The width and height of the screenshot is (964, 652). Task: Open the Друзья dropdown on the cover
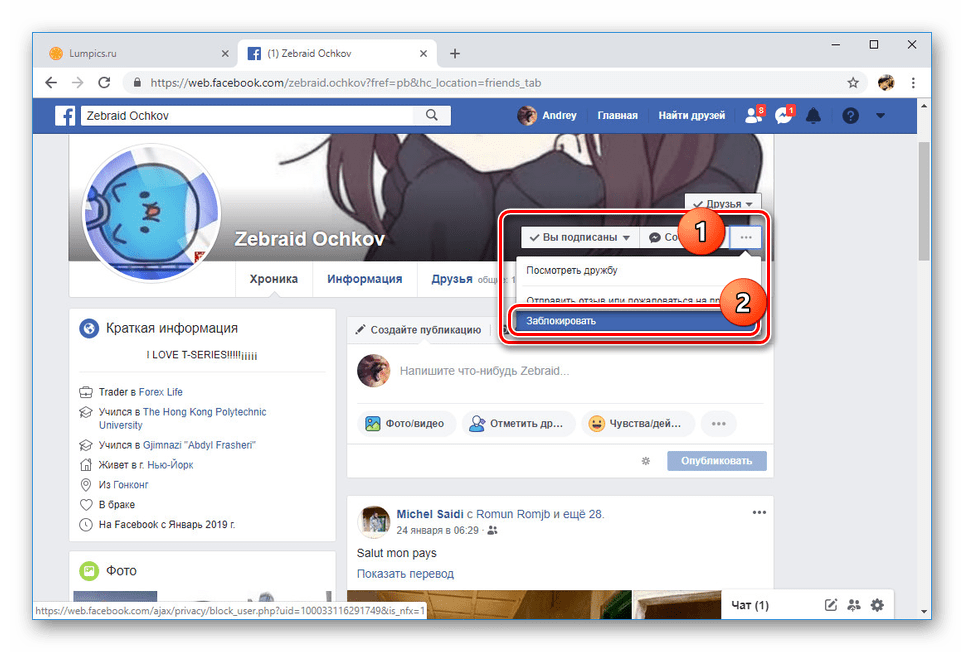click(722, 202)
